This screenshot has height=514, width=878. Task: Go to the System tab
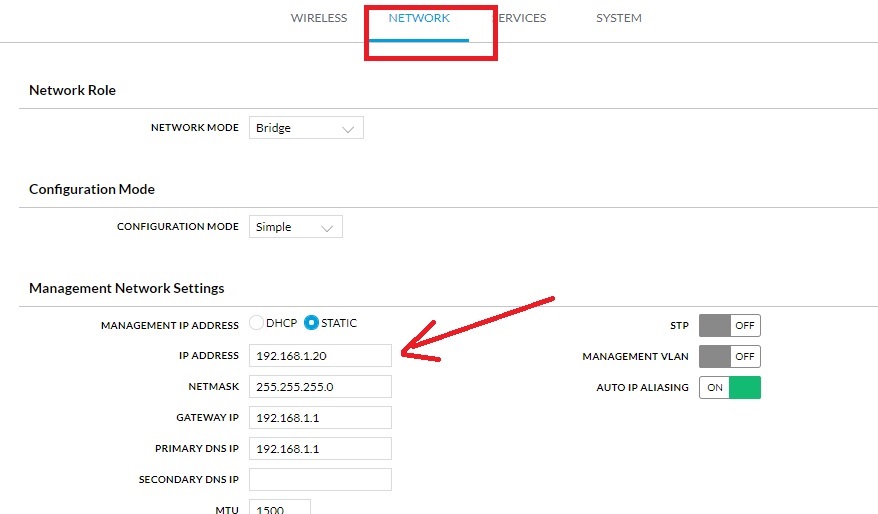click(618, 18)
